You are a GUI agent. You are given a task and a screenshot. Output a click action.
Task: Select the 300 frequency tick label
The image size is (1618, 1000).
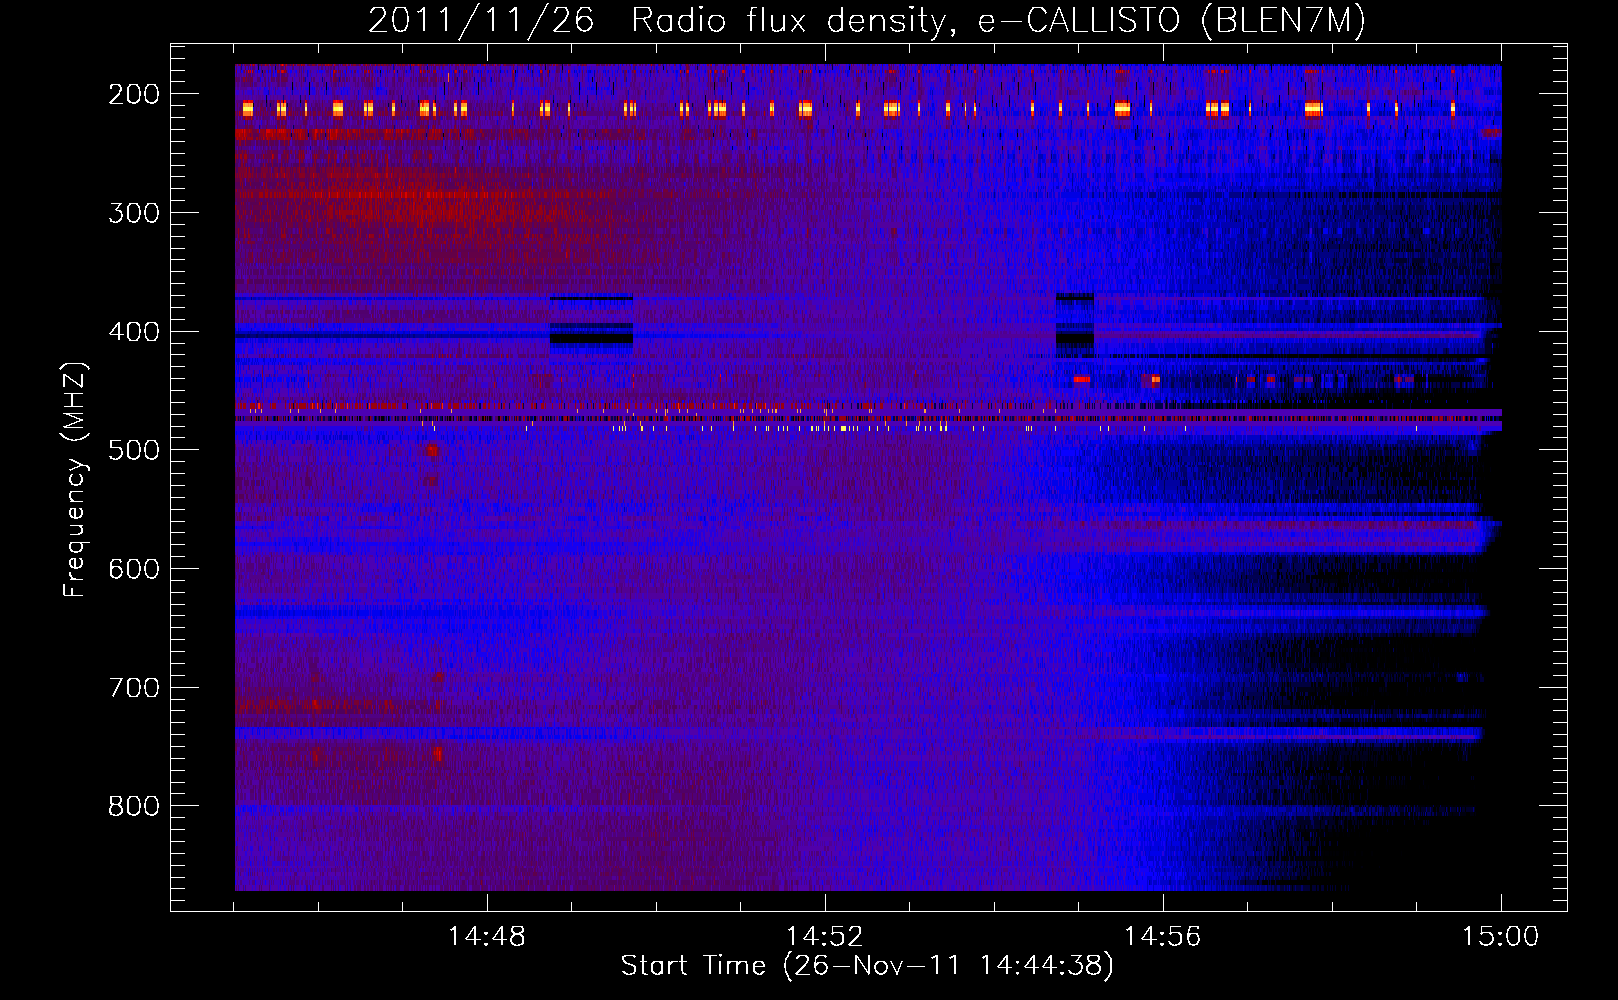coord(134,213)
